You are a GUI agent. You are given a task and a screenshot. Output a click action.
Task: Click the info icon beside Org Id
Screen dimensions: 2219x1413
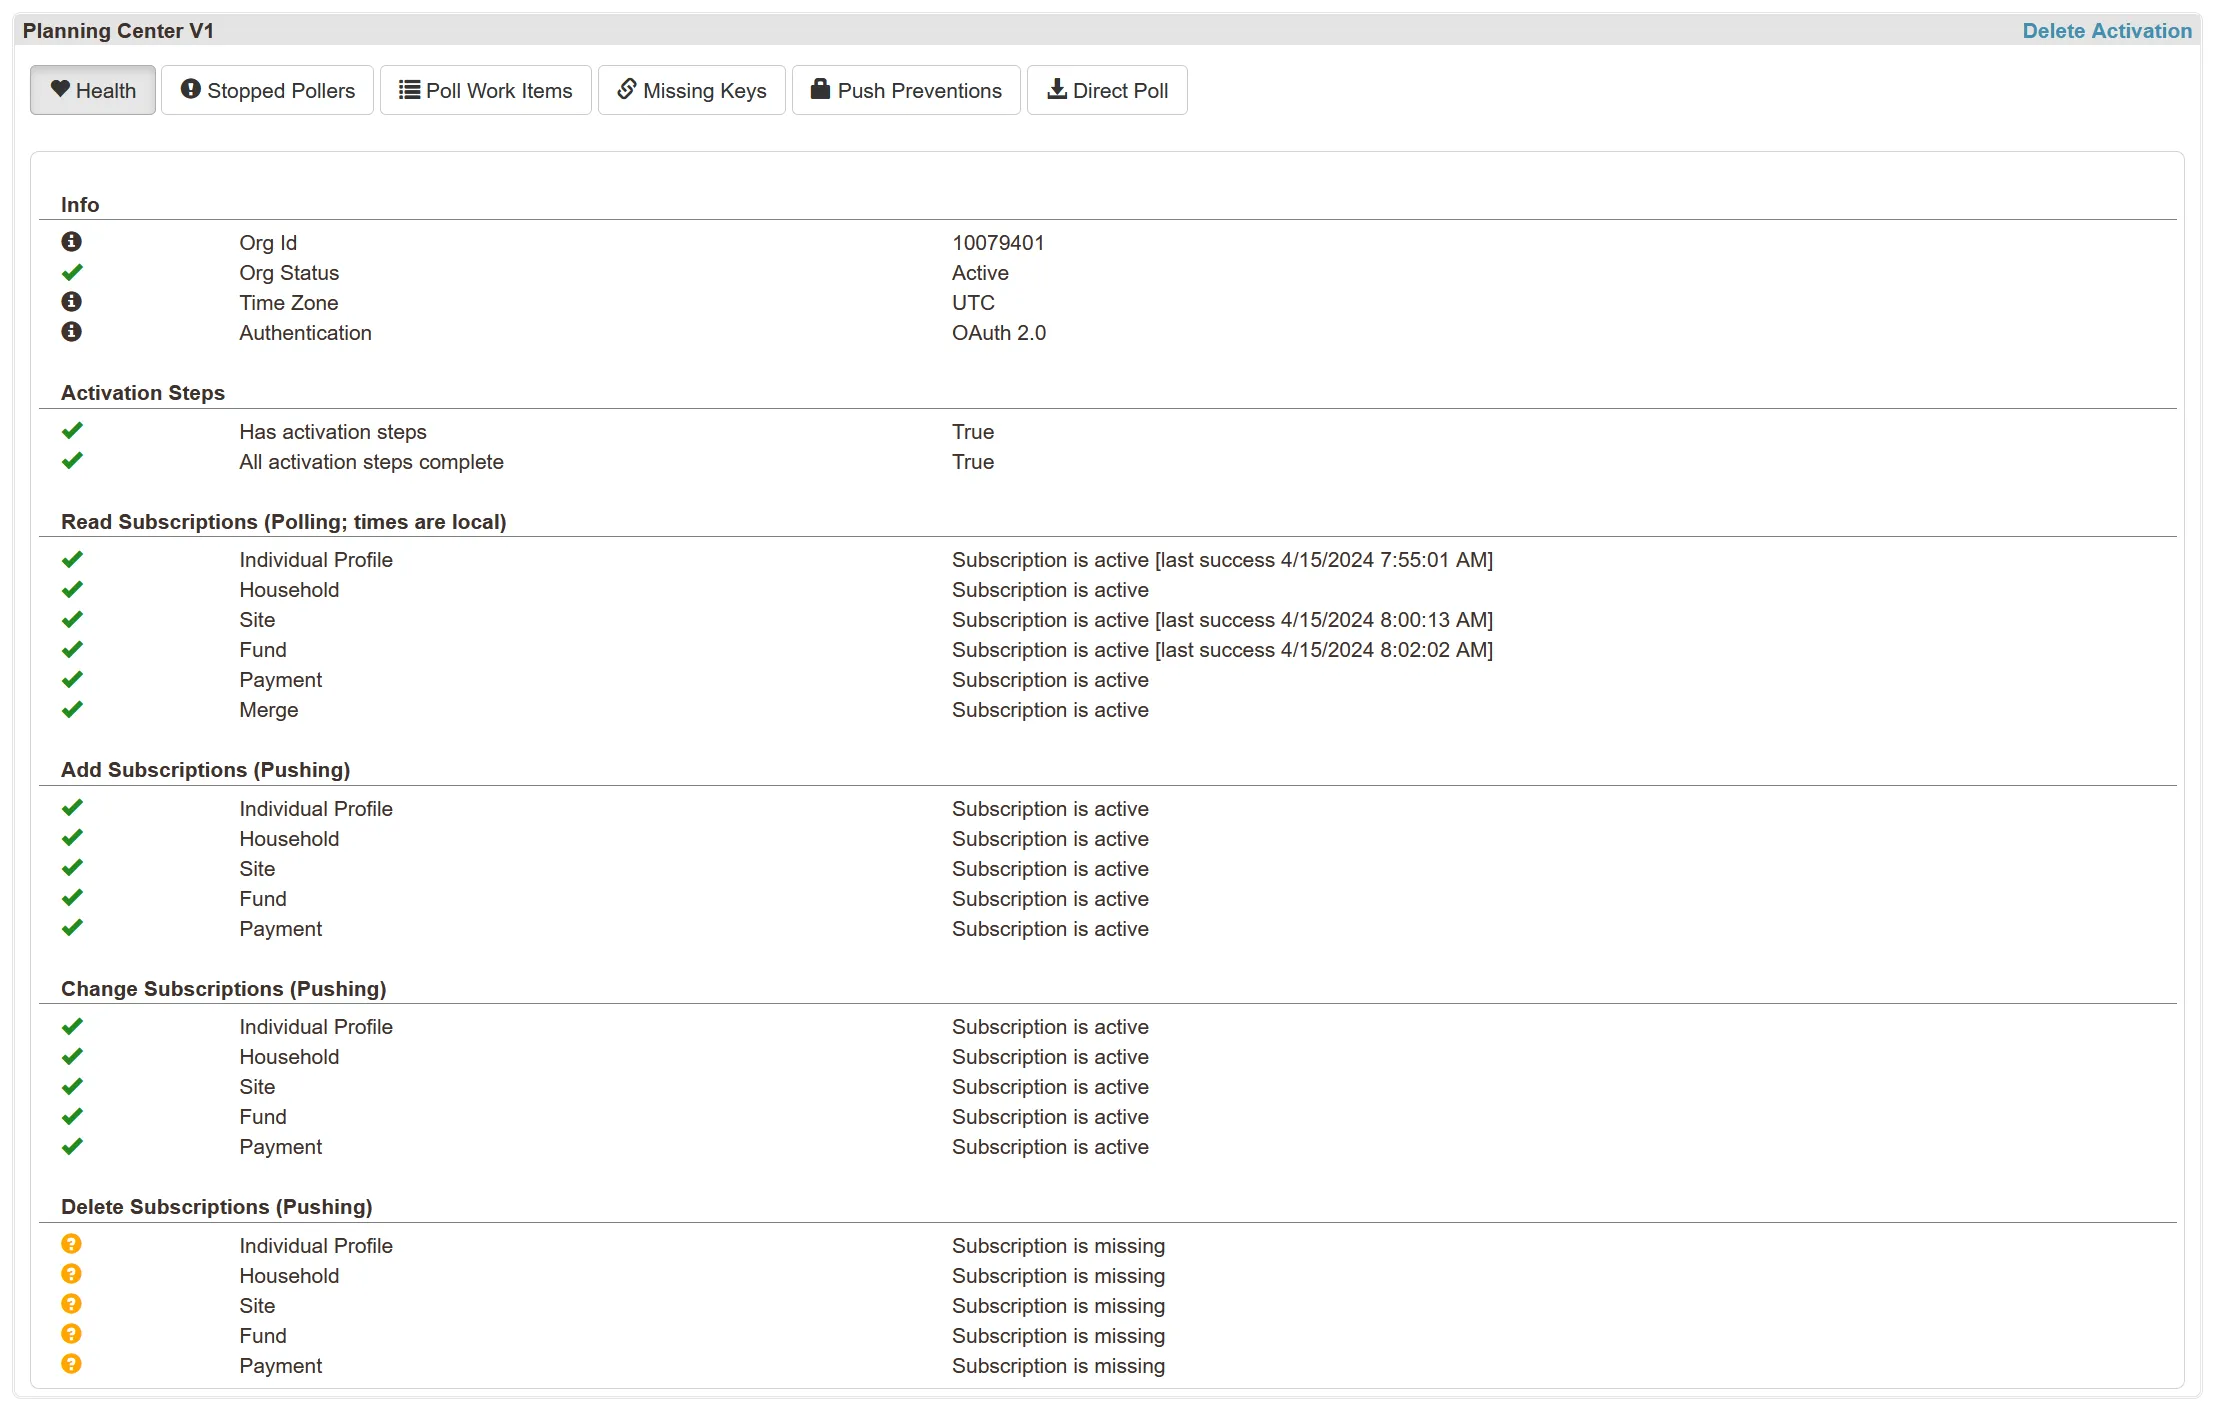point(71,241)
